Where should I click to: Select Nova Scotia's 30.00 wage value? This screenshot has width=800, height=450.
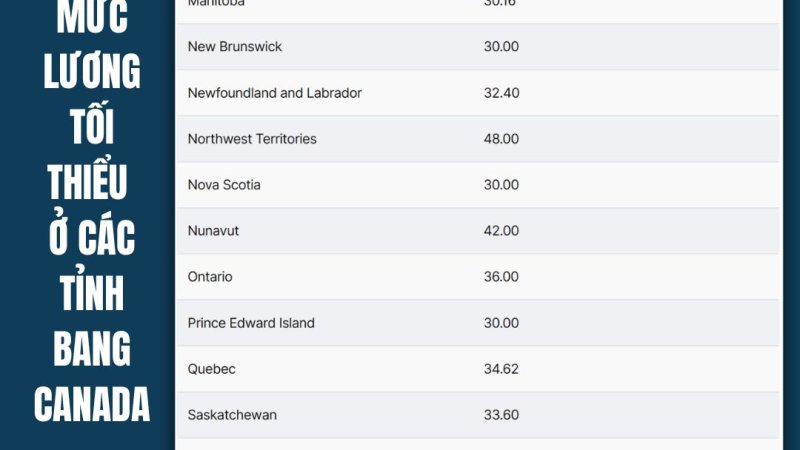(501, 185)
